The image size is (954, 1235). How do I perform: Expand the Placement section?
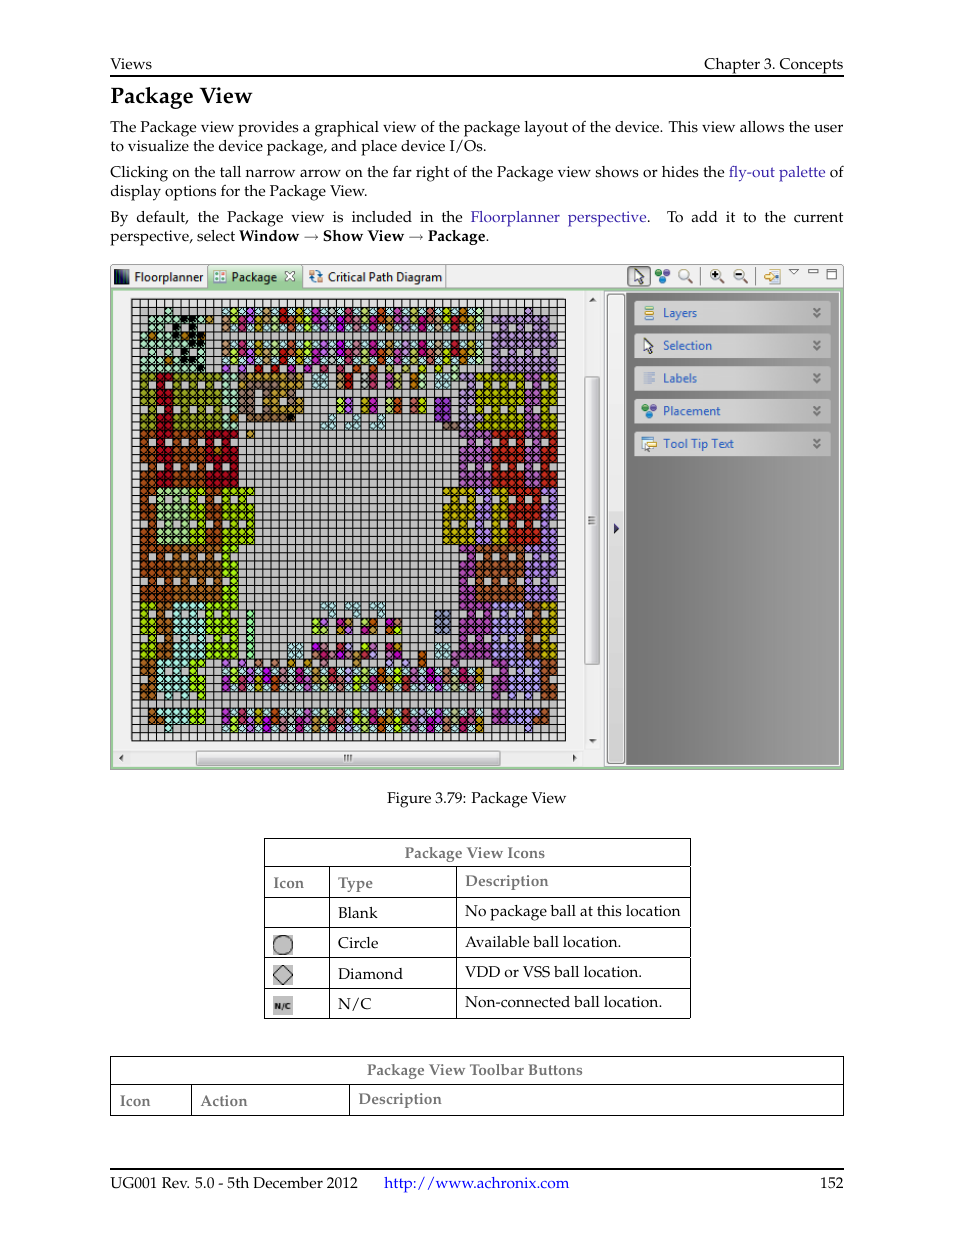tap(817, 410)
